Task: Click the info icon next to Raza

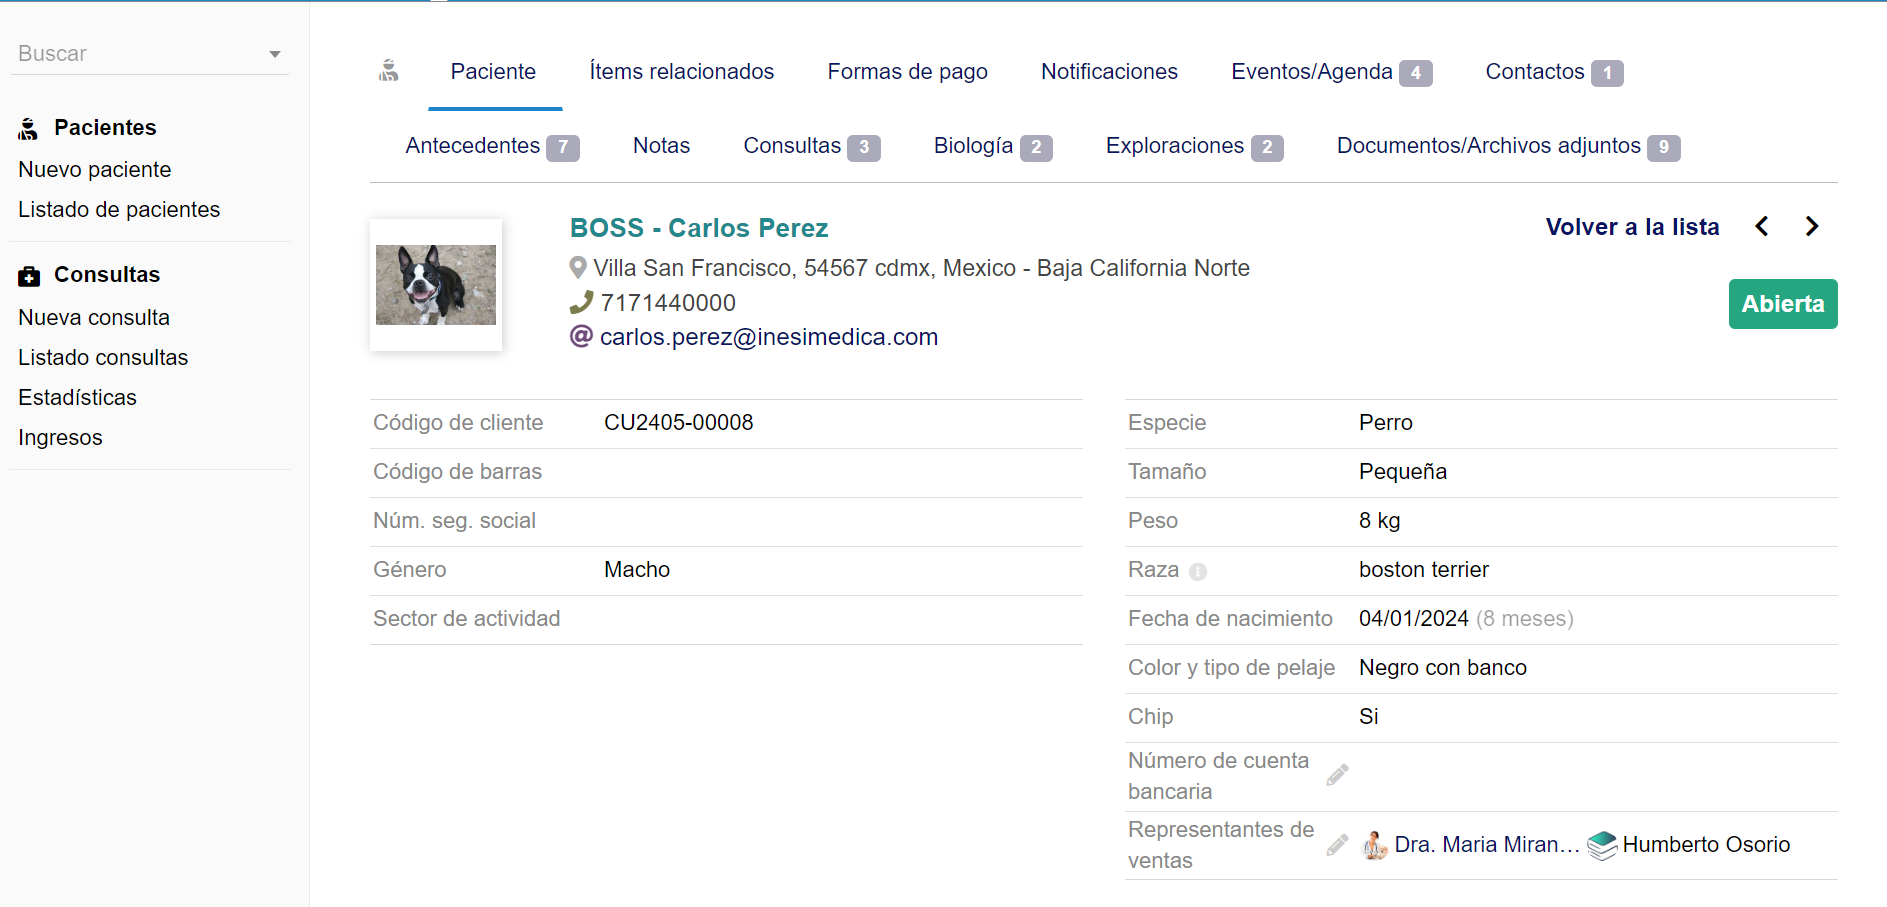Action: pos(1200,571)
